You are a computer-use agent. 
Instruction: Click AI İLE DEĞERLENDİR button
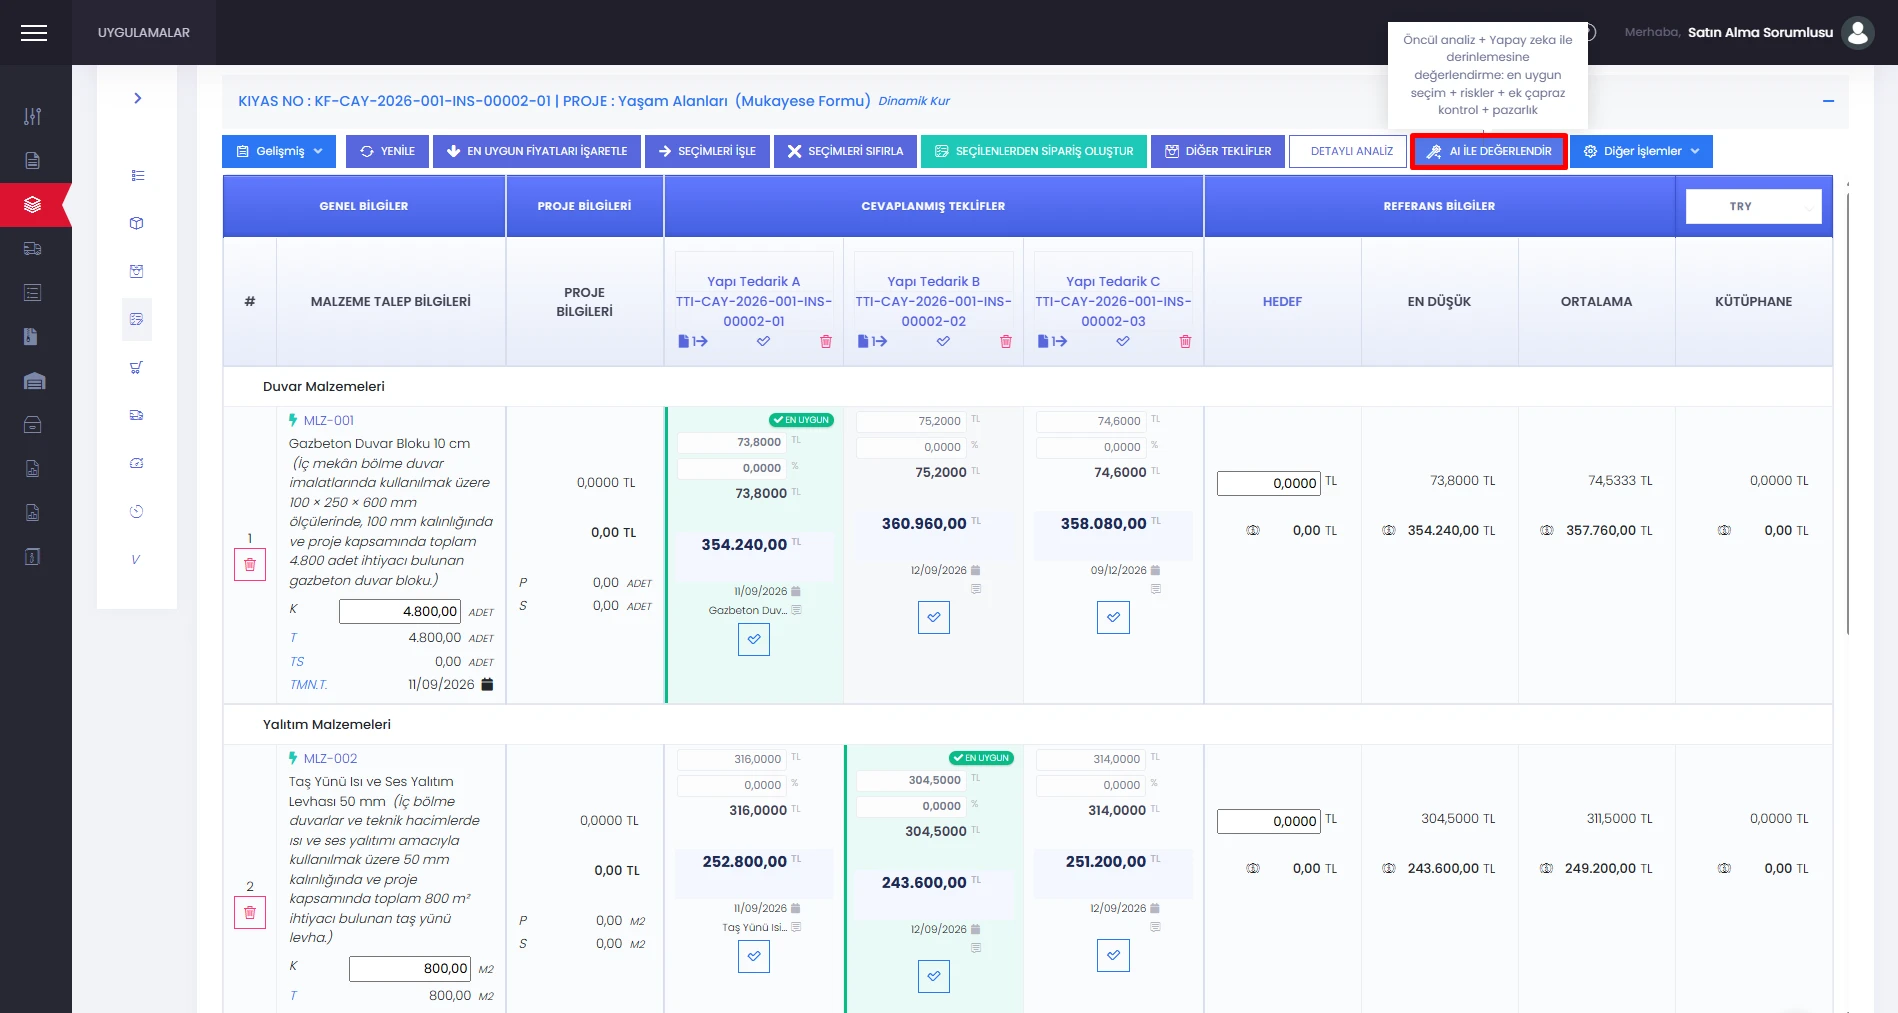1489,151
